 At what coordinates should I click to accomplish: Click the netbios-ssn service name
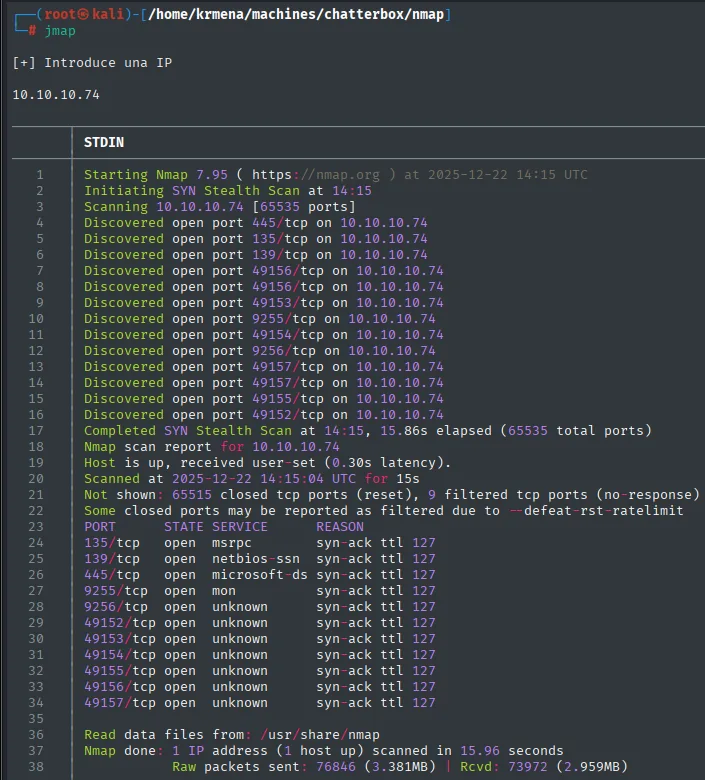pyautogui.click(x=256, y=558)
